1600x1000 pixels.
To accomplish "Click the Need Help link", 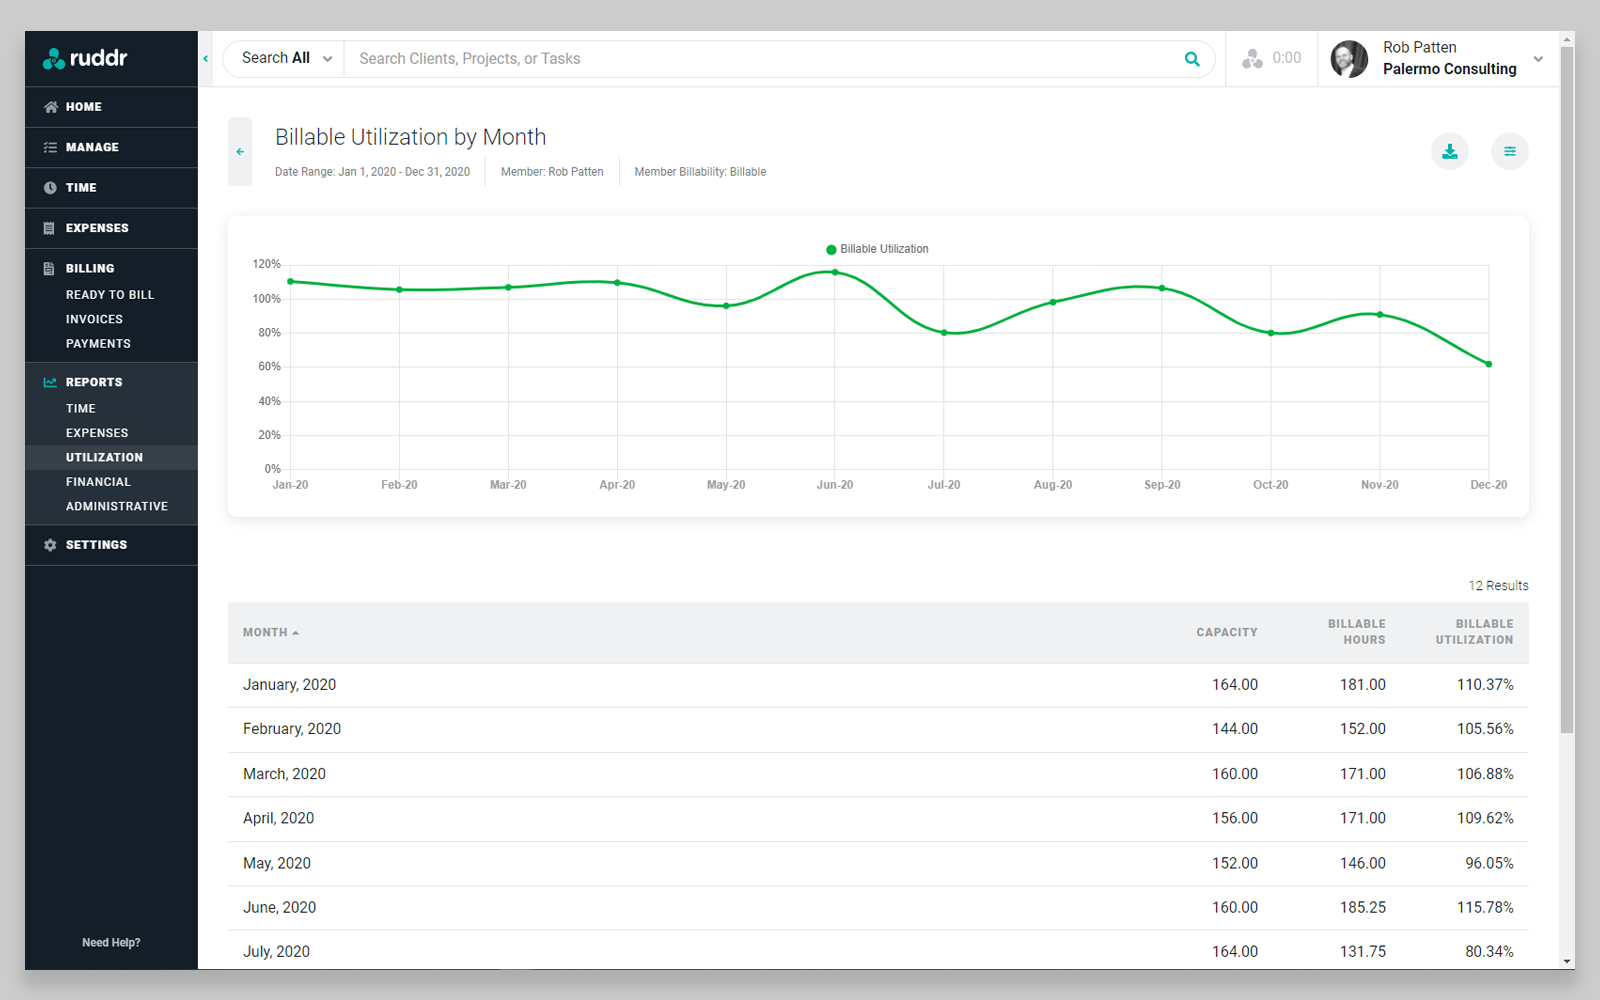I will 111,941.
